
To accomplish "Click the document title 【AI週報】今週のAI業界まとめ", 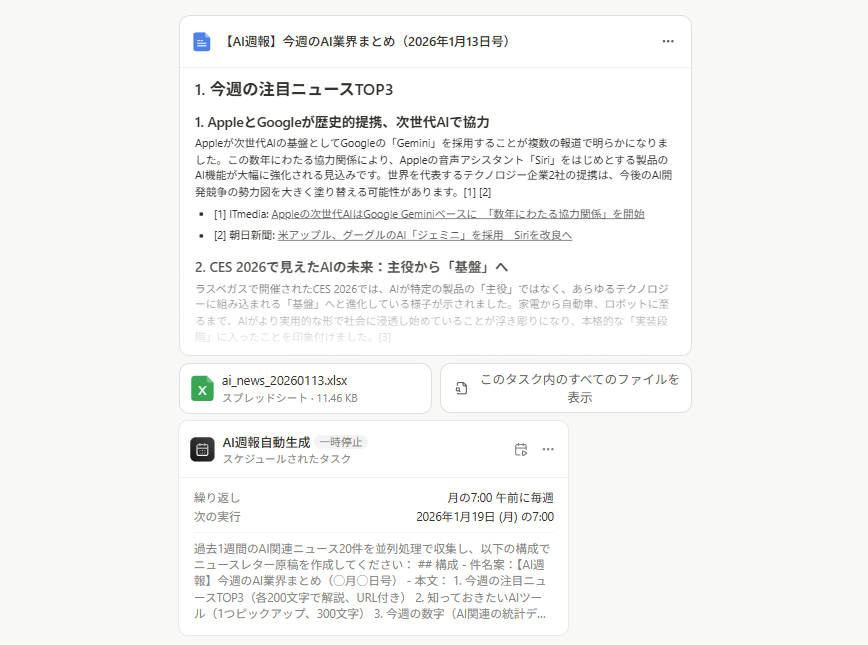I will 366,42.
